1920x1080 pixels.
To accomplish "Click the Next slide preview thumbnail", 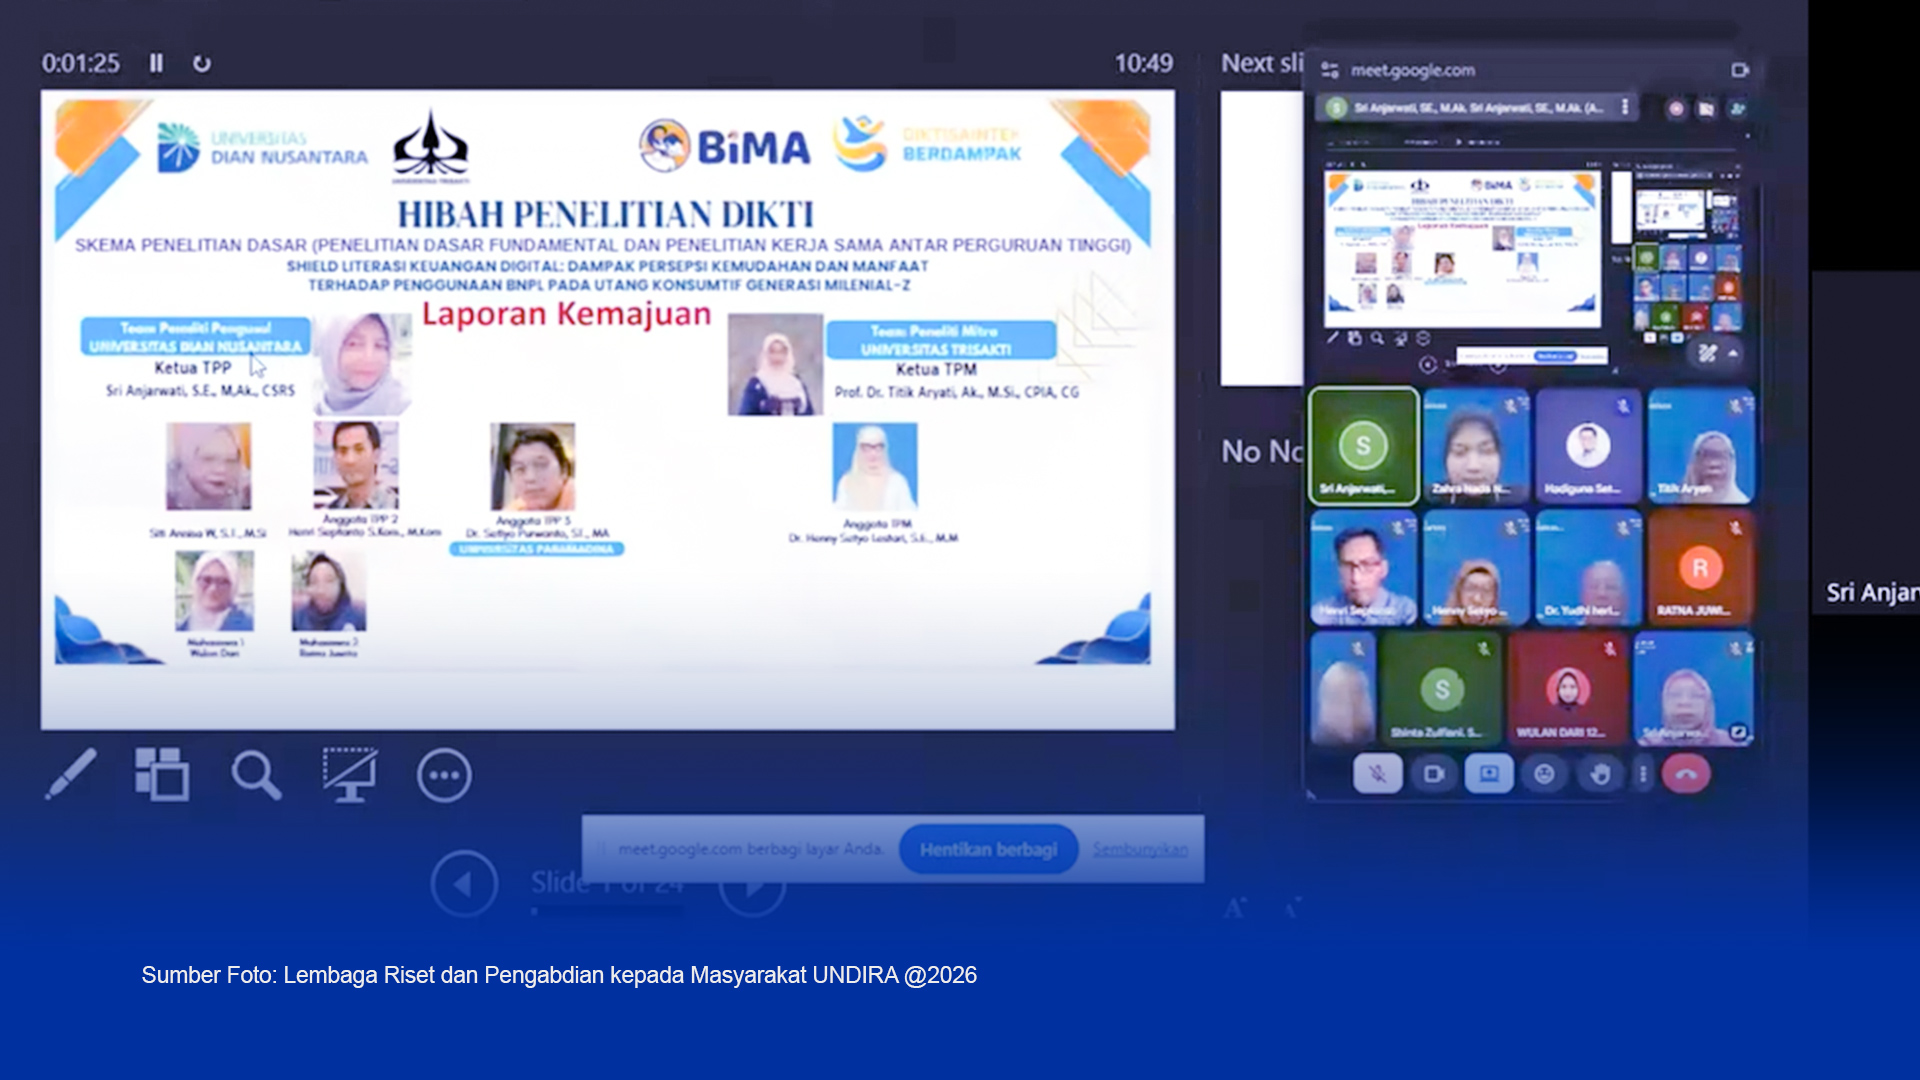I will tap(1261, 238).
